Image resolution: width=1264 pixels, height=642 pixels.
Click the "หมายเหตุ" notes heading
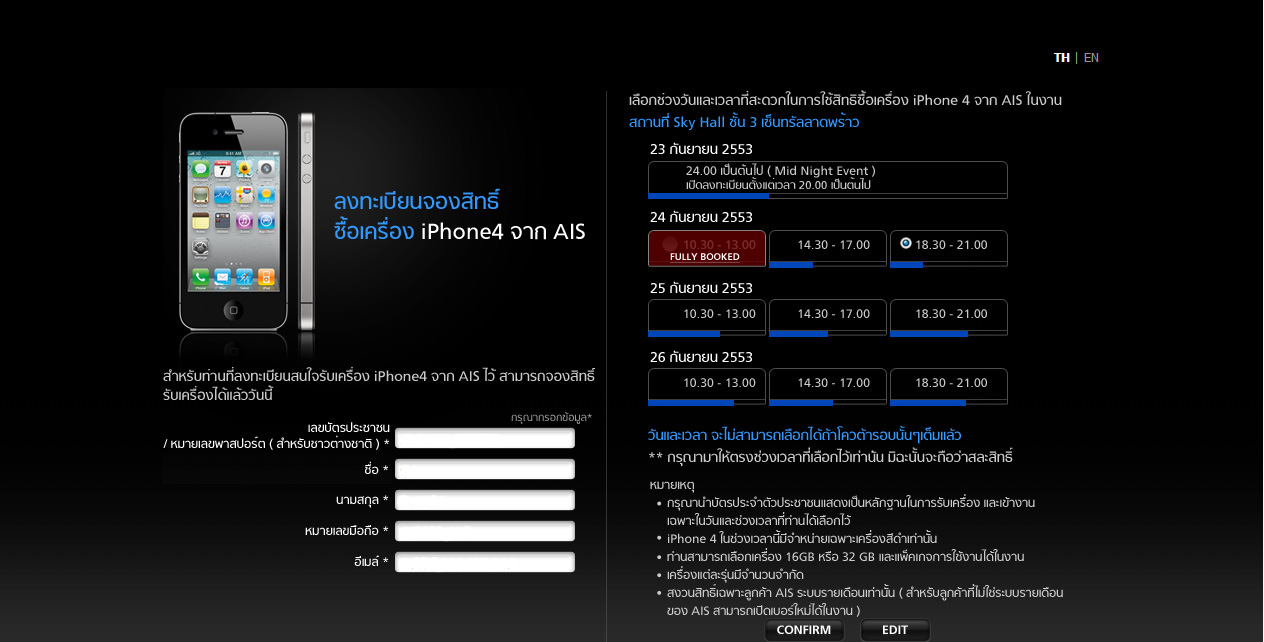coord(674,484)
